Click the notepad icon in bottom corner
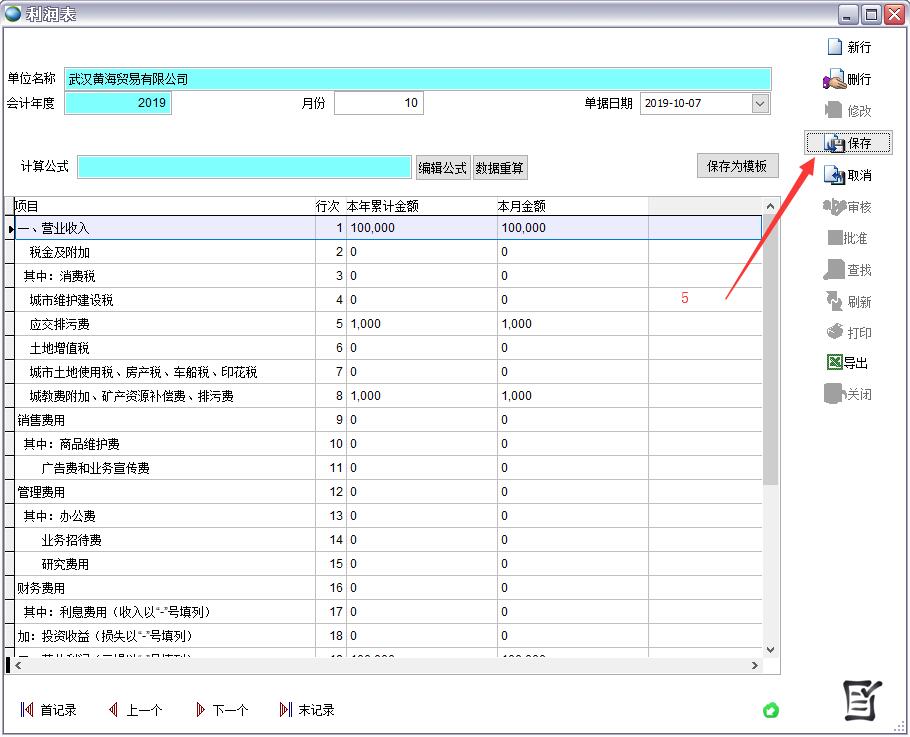Image resolution: width=910 pixels, height=737 pixels. [x=862, y=700]
